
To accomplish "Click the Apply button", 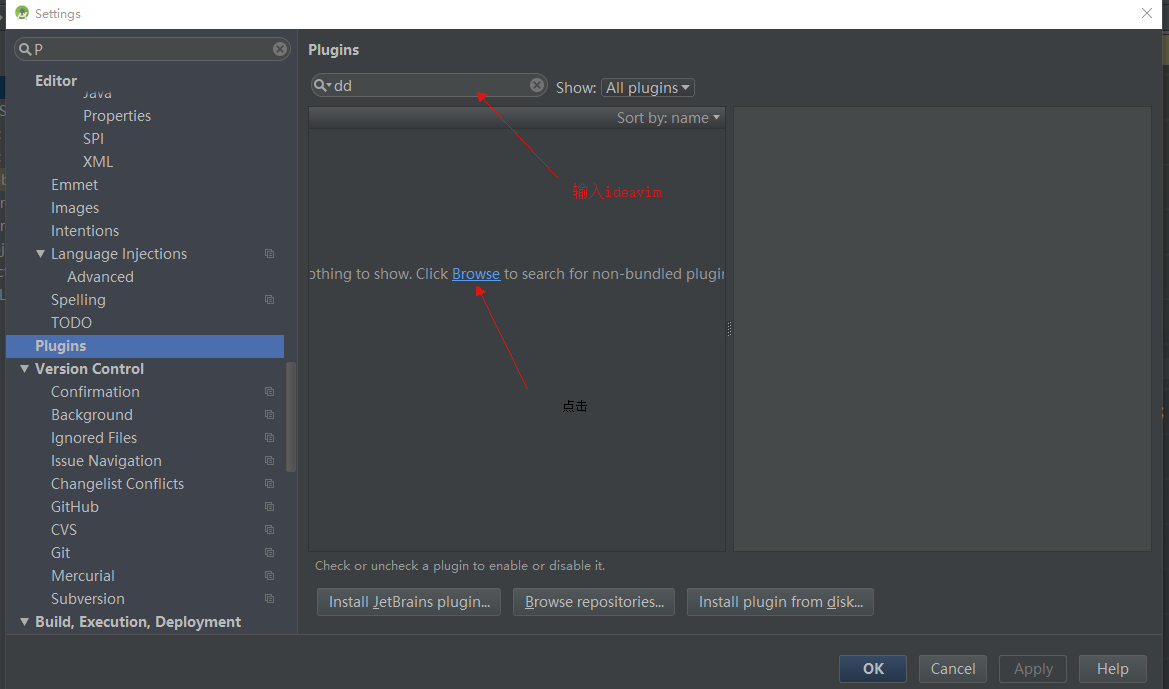I will [x=1033, y=669].
